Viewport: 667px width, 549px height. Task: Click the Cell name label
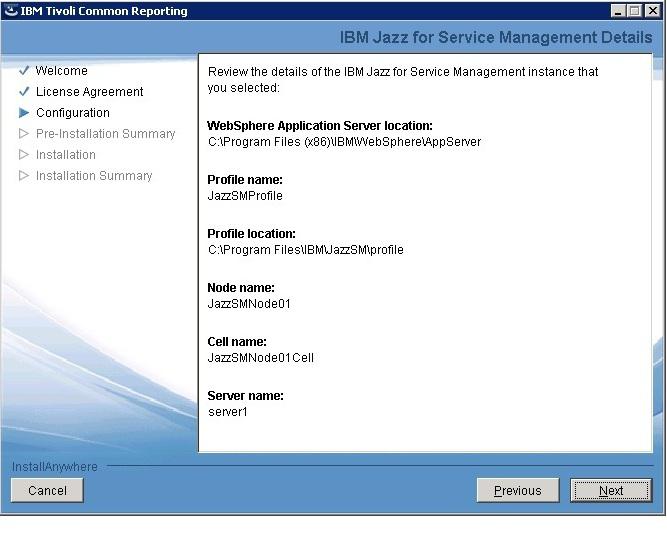(x=237, y=342)
